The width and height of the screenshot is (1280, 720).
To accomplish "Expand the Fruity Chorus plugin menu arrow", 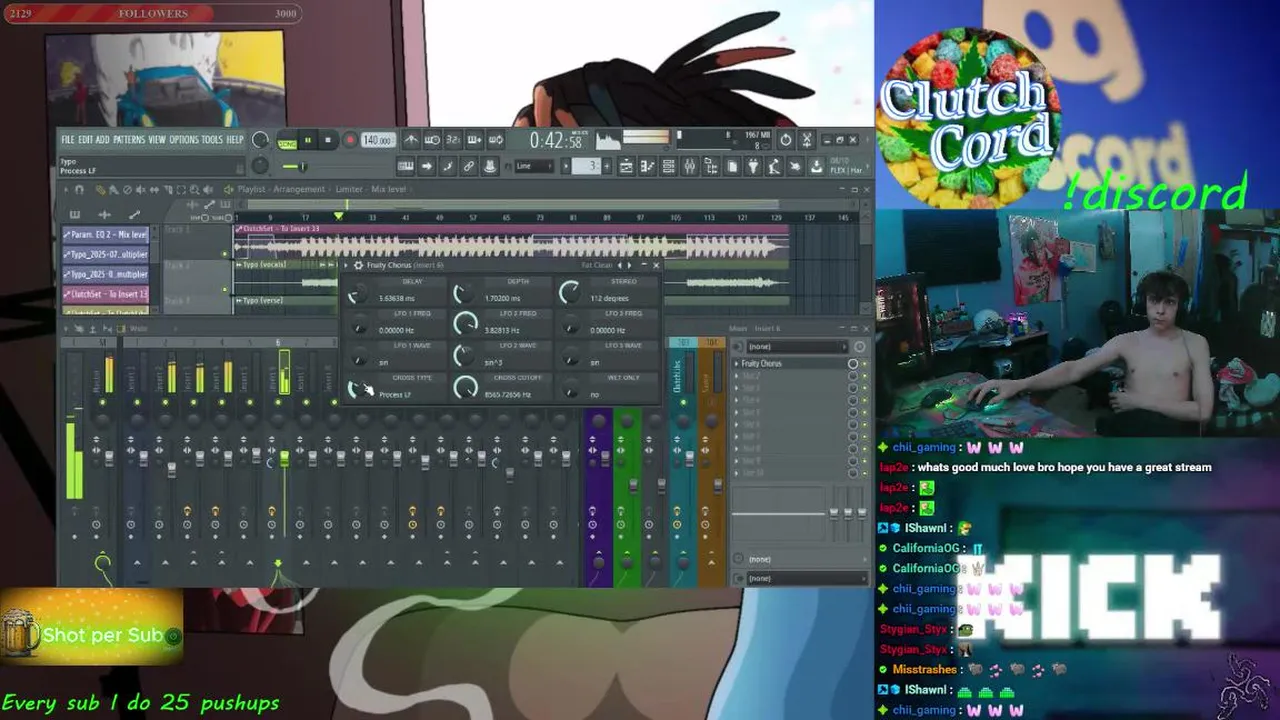I will point(348,266).
